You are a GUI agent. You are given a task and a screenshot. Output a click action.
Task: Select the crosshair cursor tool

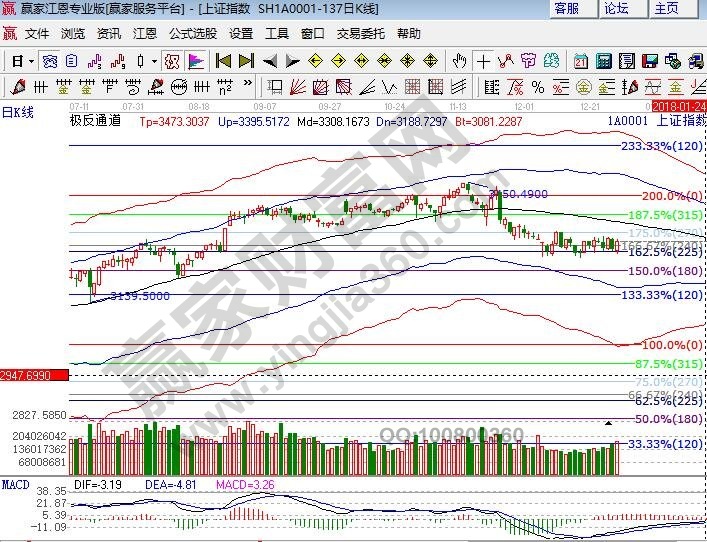485,61
